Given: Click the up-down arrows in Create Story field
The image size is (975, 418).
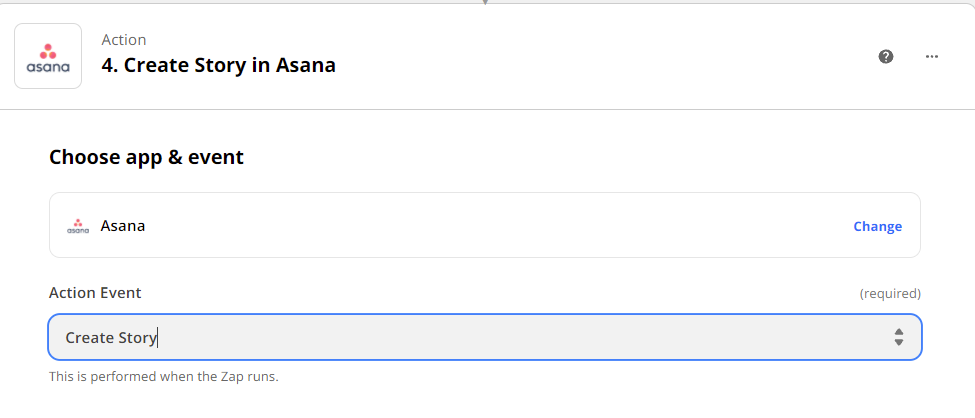Looking at the screenshot, I should (x=899, y=337).
